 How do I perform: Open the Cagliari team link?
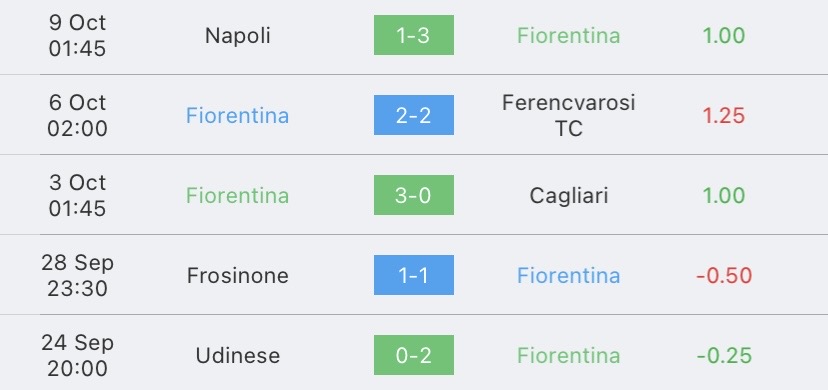tap(569, 195)
